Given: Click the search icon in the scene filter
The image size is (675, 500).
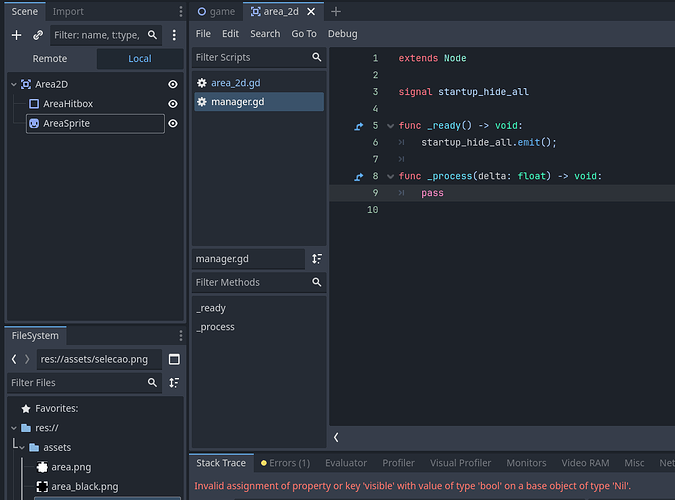Looking at the screenshot, I should (x=152, y=35).
